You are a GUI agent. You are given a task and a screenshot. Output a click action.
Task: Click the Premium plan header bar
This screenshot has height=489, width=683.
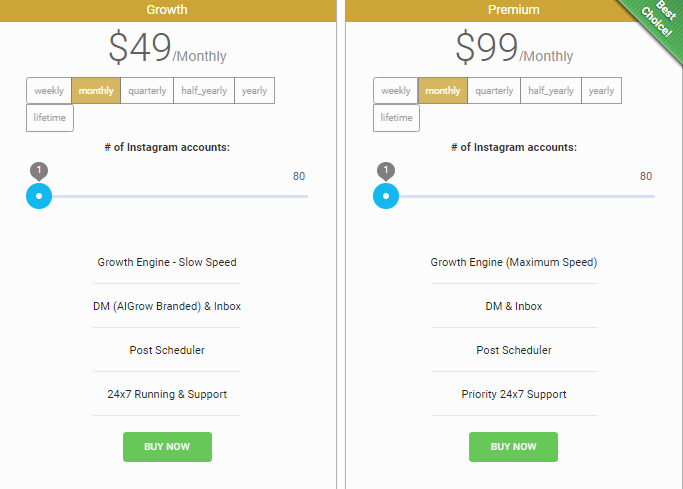click(500, 10)
